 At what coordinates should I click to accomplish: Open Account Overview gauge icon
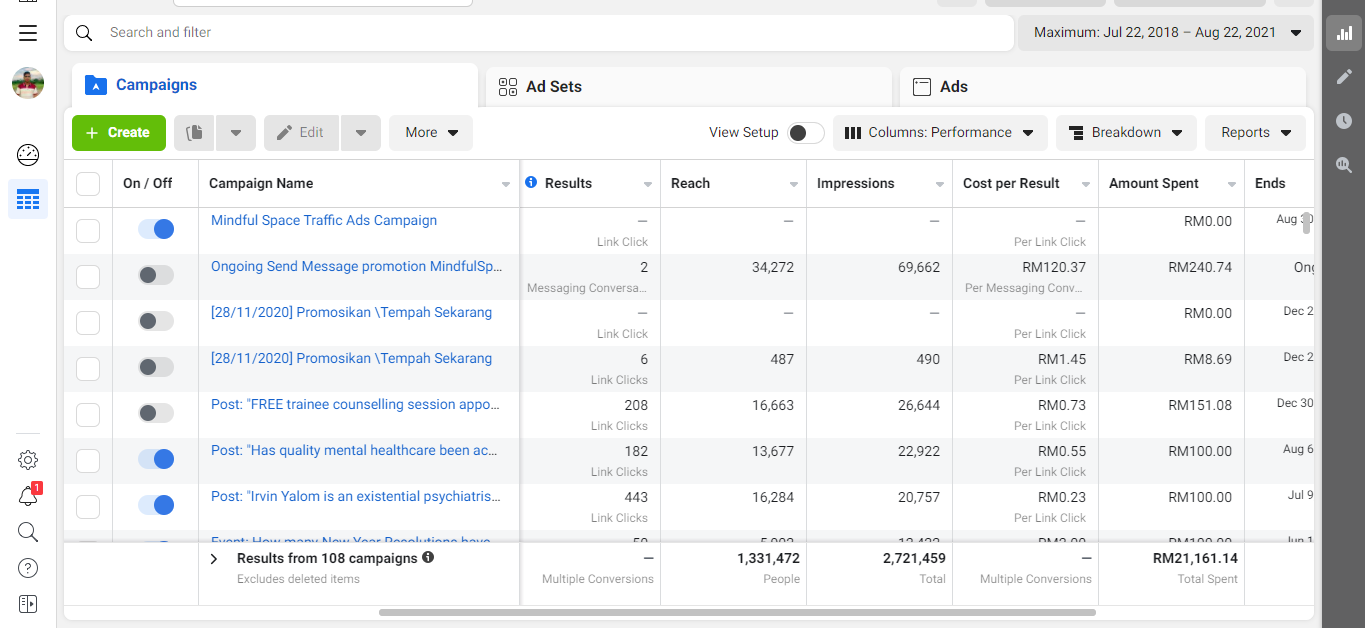pos(28,155)
